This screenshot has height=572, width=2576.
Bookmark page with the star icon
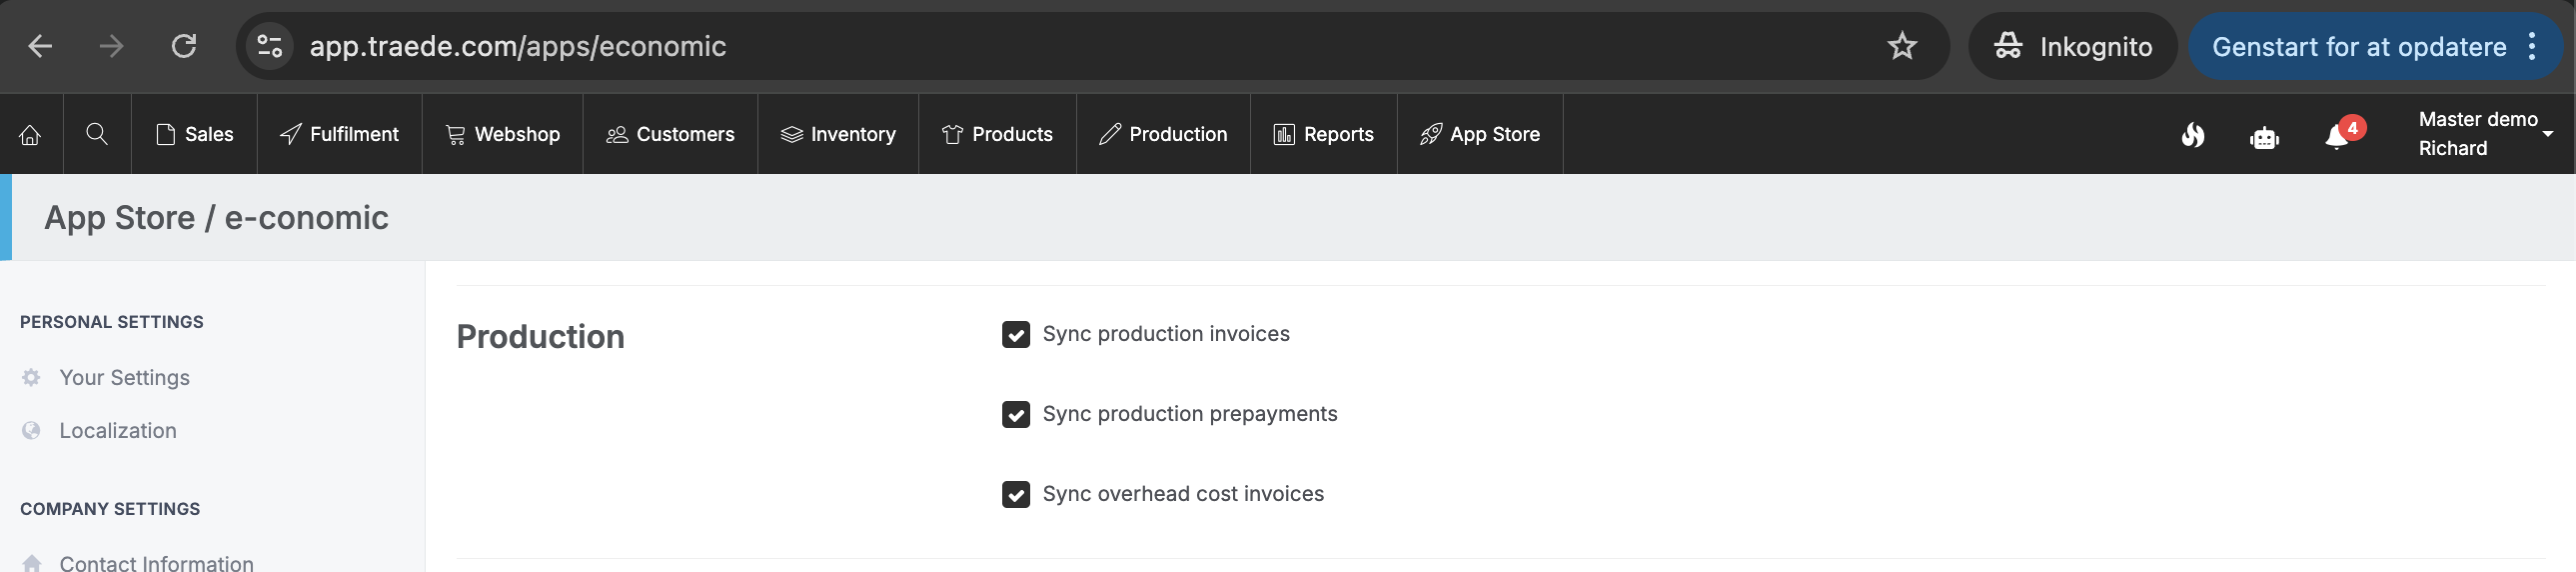[1901, 46]
